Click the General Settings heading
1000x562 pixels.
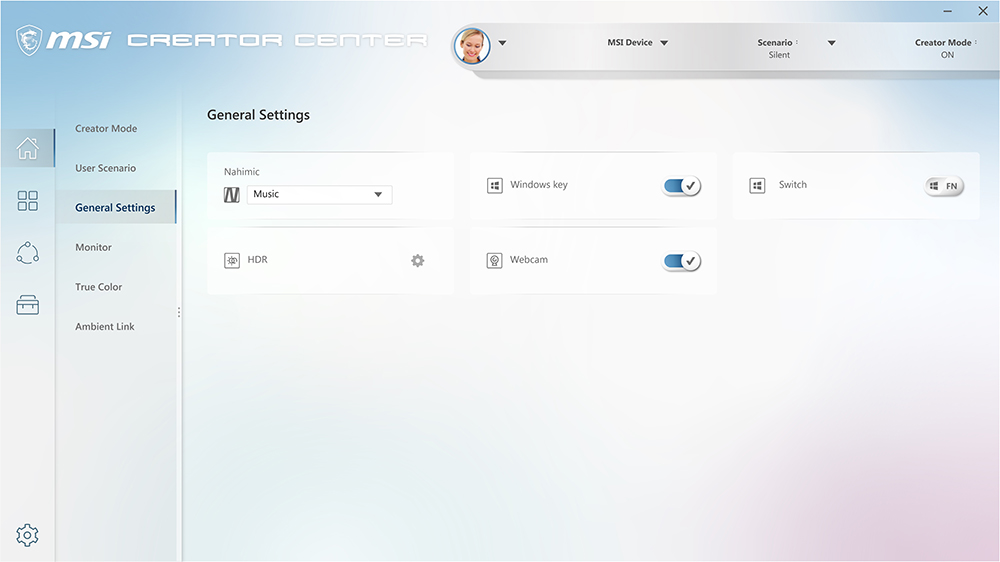pyautogui.click(x=258, y=115)
